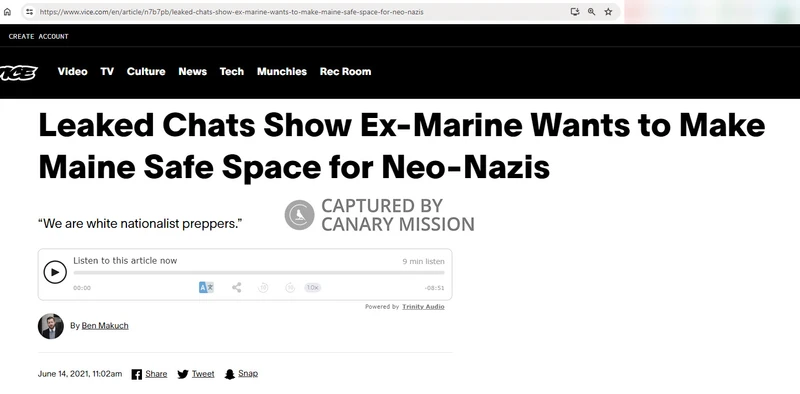Open site information icon in address bar
The image size is (800, 394).
(30, 12)
